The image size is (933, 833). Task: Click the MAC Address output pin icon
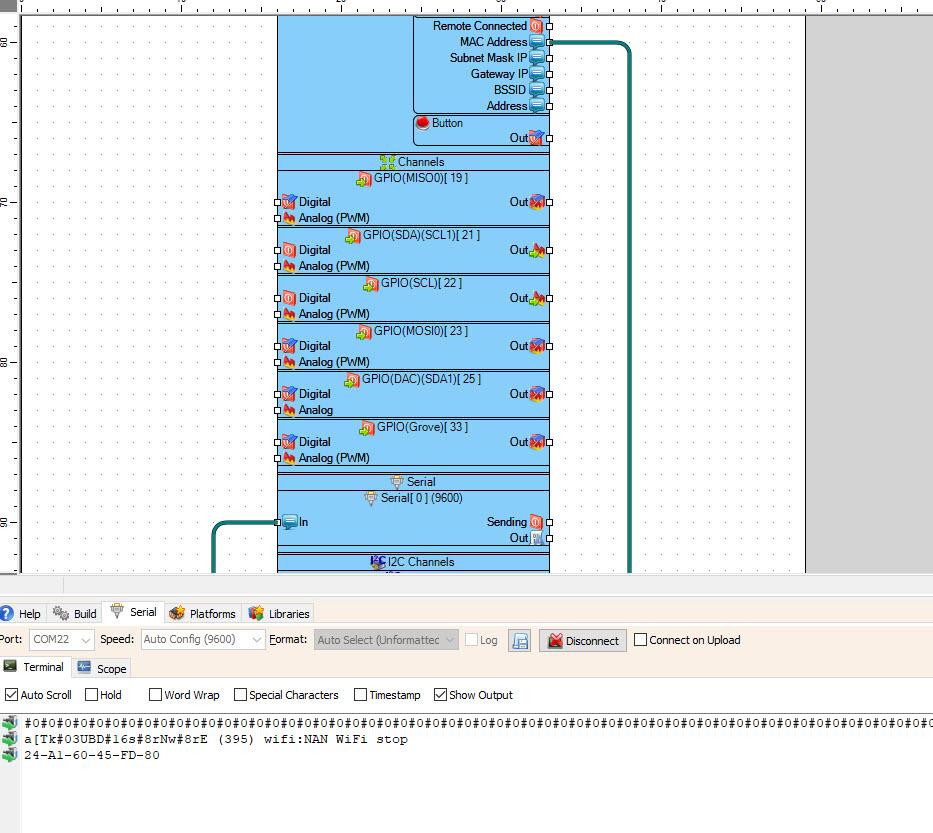click(x=537, y=42)
